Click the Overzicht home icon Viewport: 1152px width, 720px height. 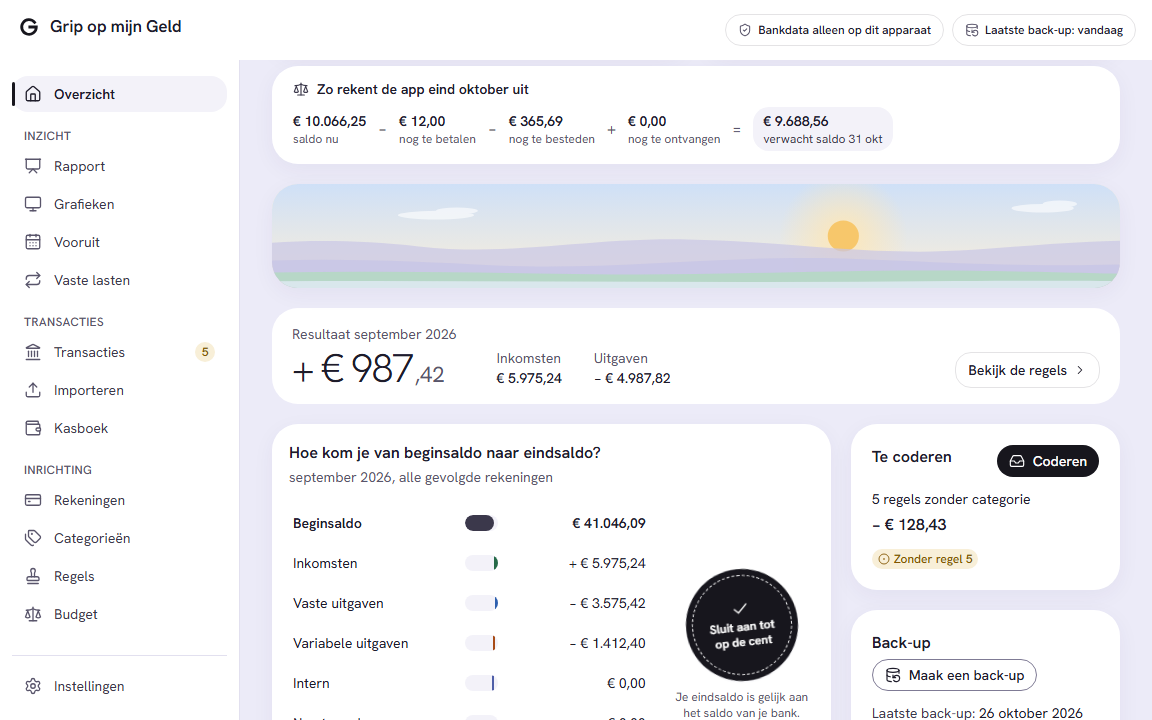pyautogui.click(x=33, y=94)
